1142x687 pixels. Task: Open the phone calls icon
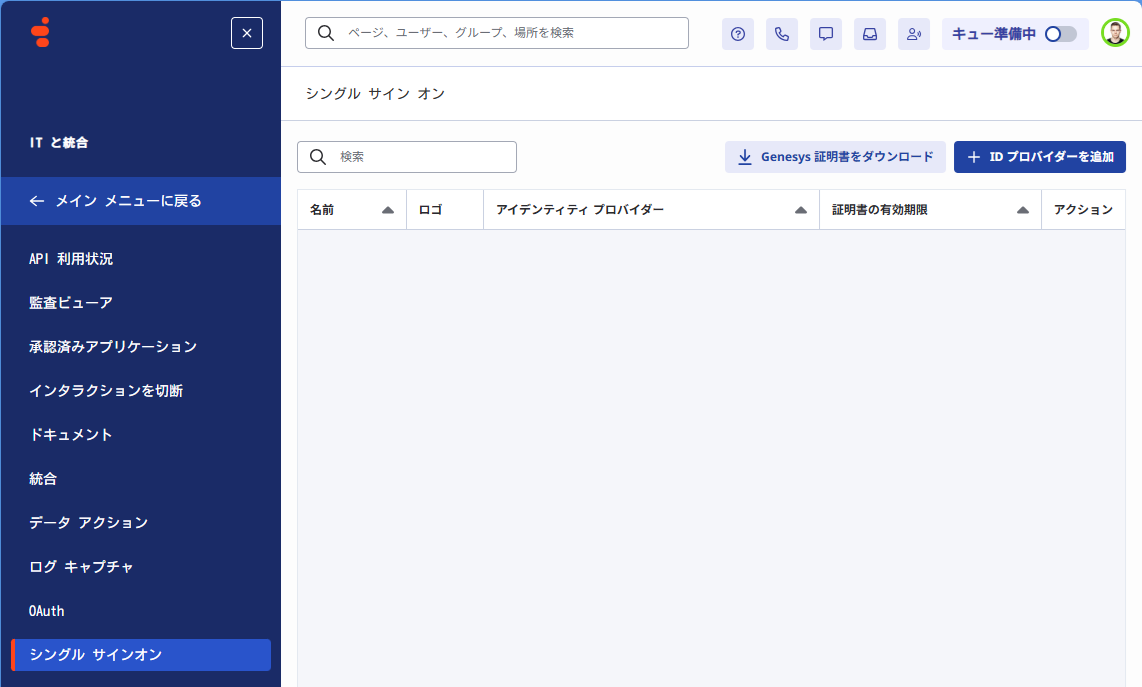click(782, 34)
